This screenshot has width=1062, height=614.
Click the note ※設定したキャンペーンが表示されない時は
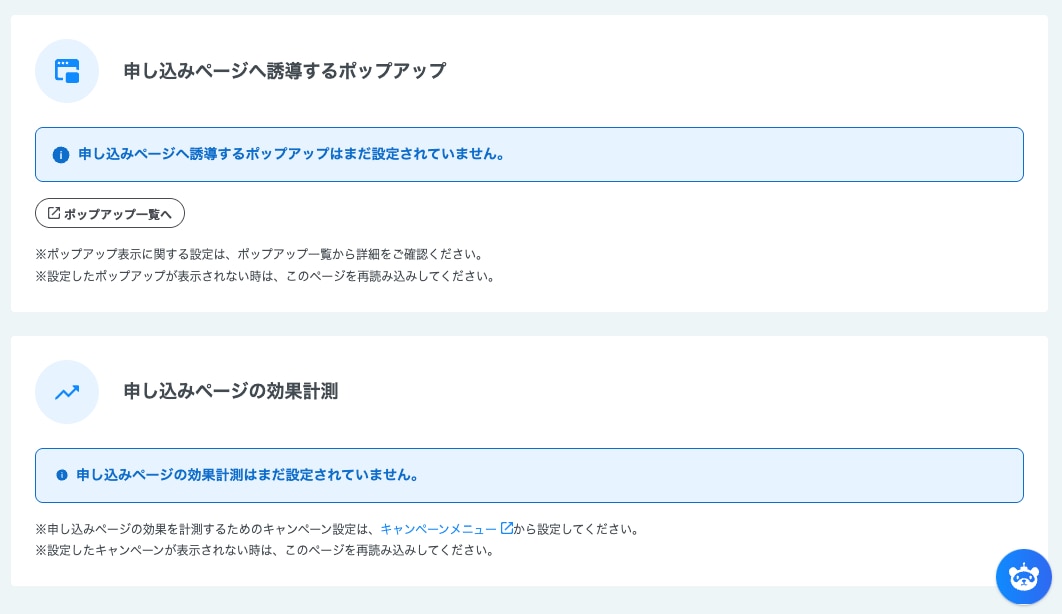(x=265, y=550)
